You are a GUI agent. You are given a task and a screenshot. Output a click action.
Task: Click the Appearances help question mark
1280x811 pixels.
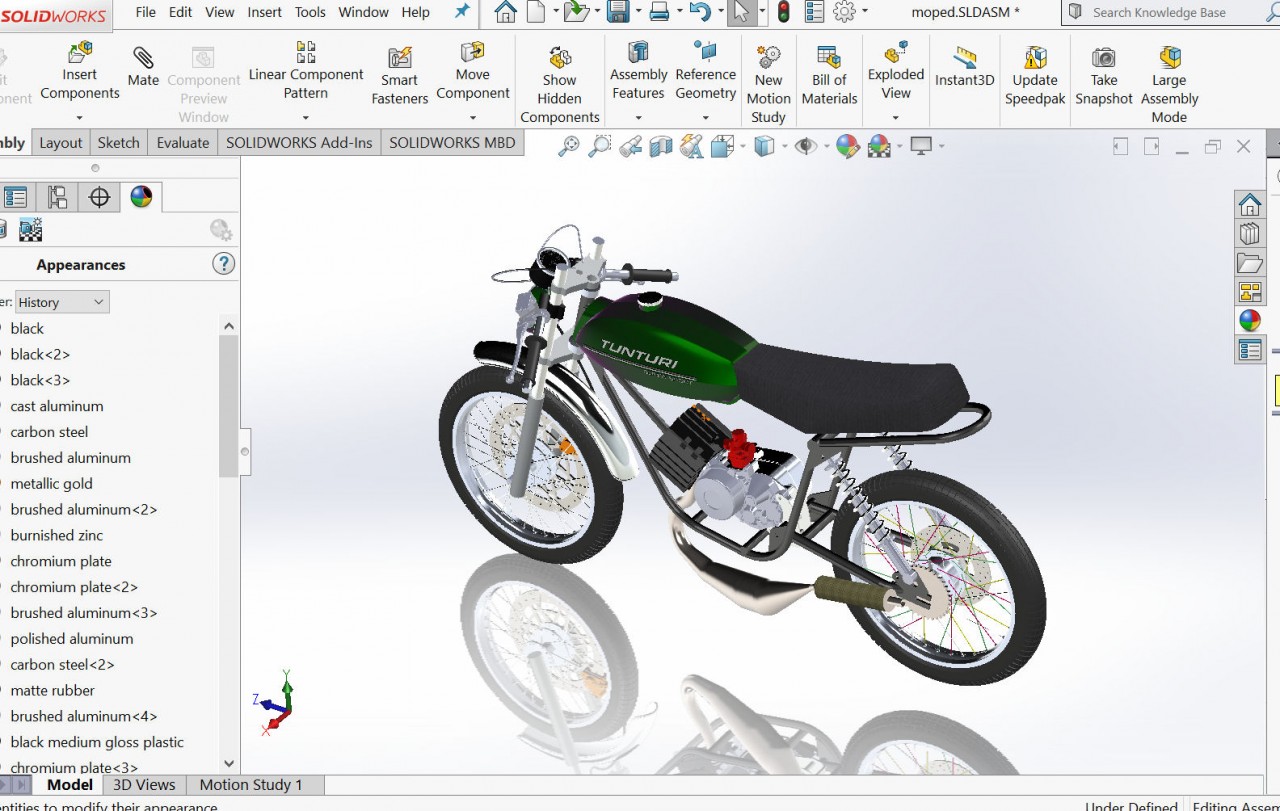coord(223,264)
